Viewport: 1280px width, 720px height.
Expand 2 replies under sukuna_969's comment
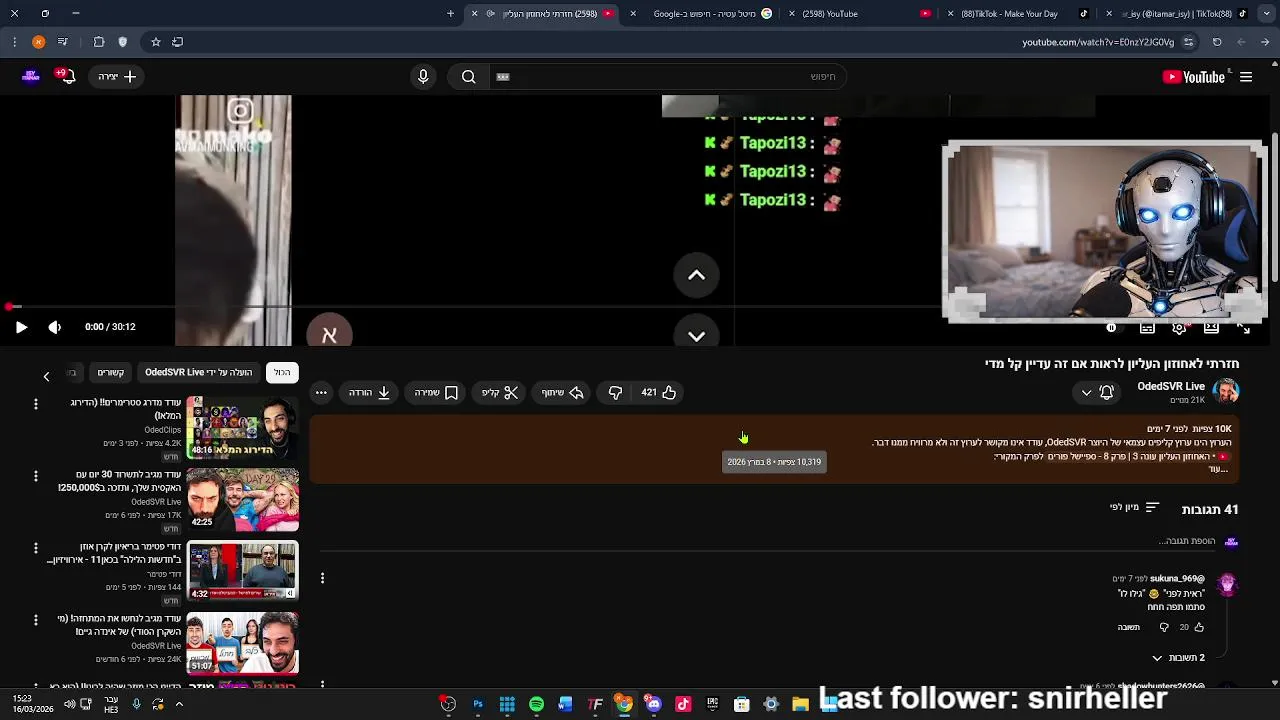click(1178, 658)
